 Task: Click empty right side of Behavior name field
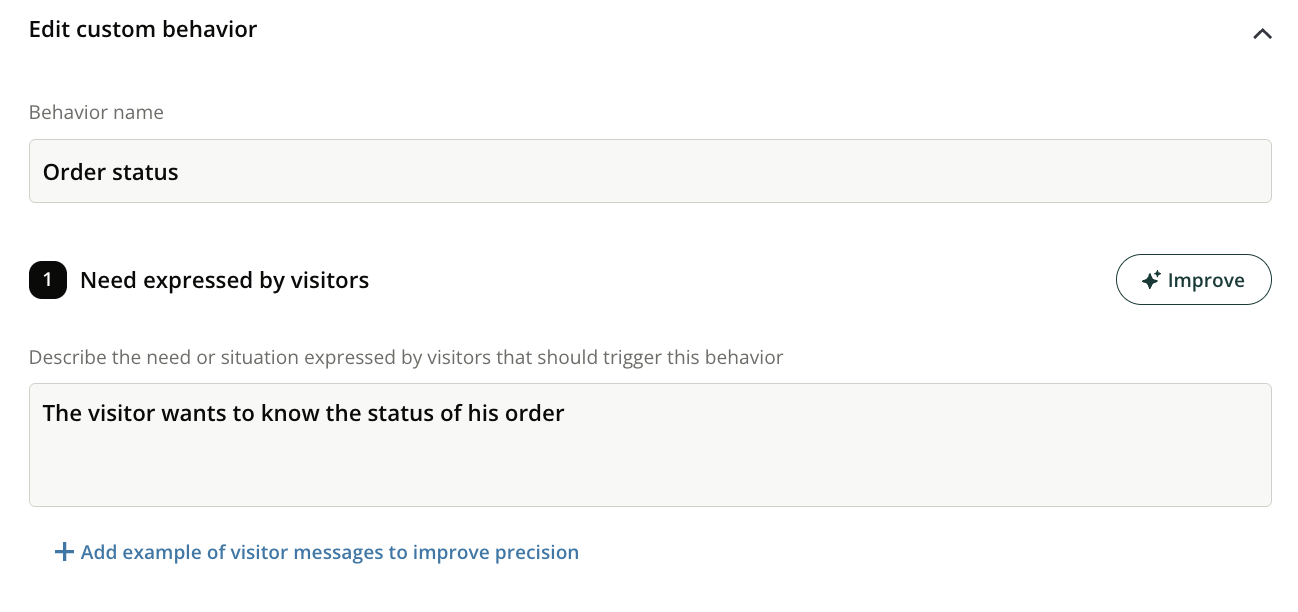coord(900,171)
